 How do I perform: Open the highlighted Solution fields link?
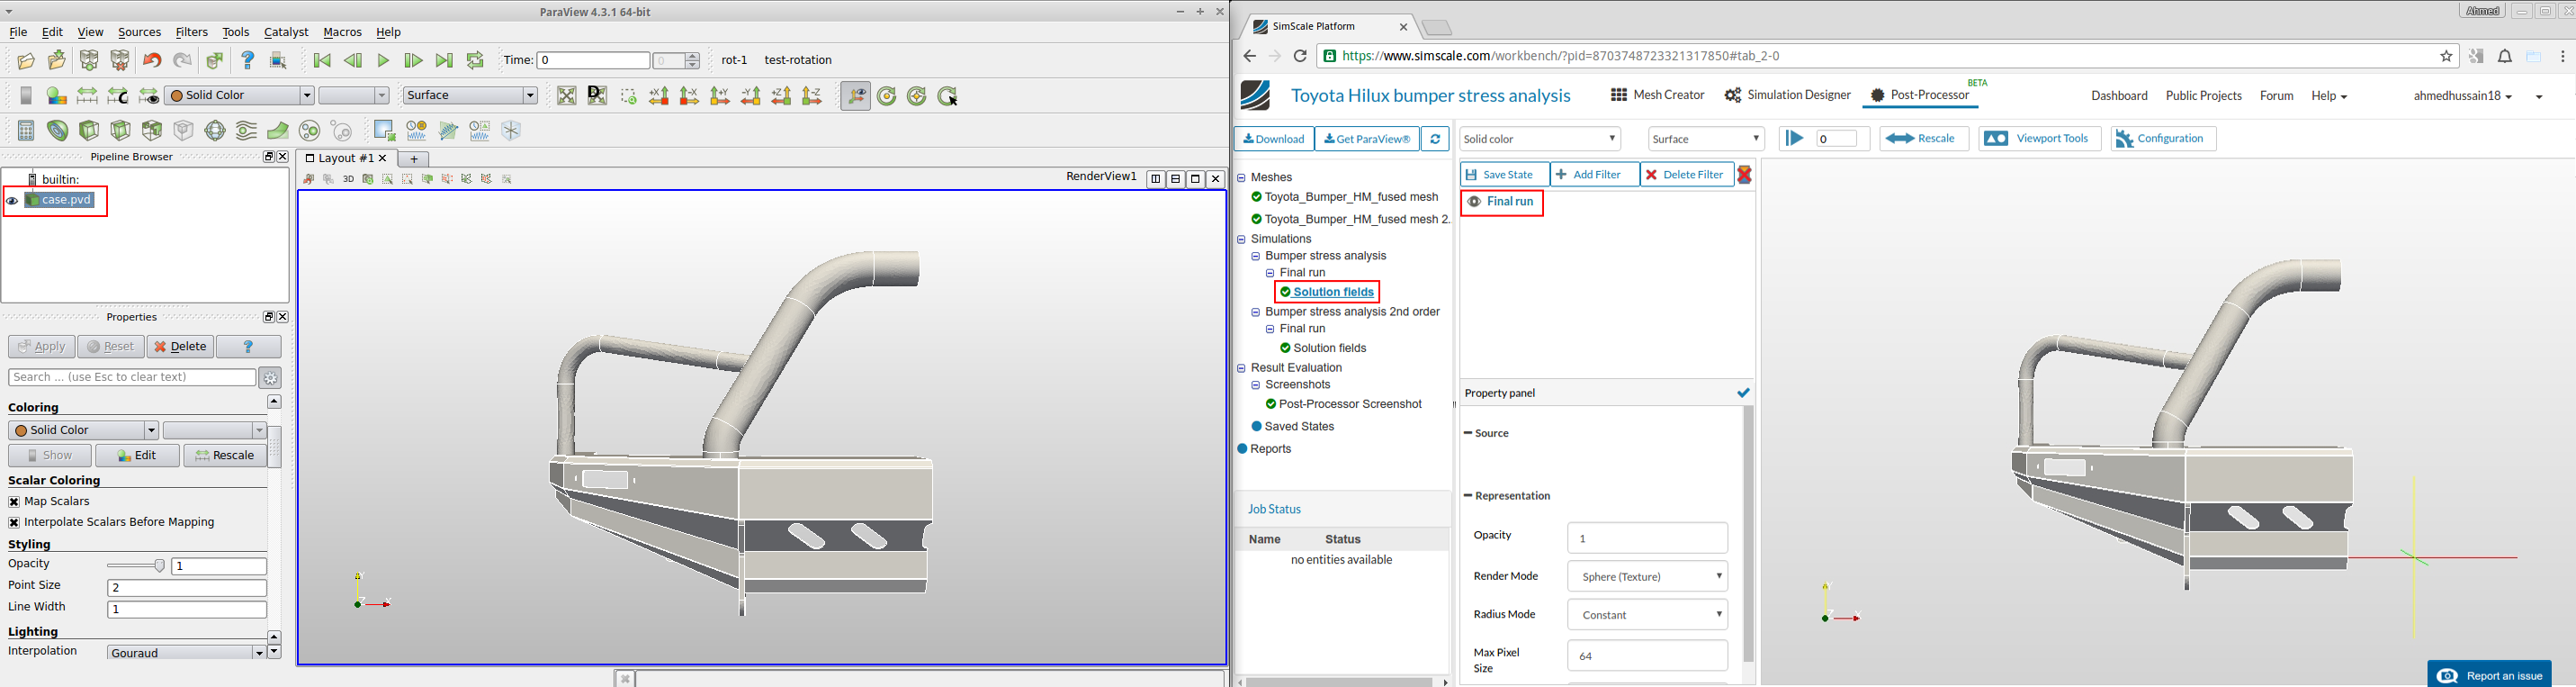pyautogui.click(x=1333, y=292)
